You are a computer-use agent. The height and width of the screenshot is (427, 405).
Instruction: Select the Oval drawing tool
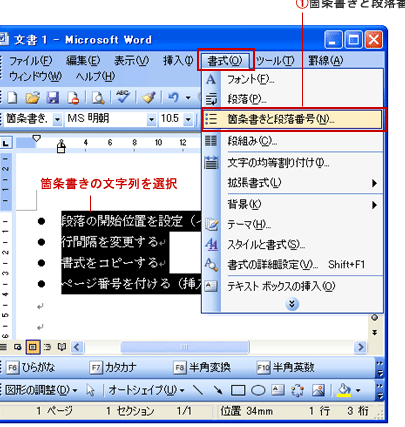pos(258,390)
